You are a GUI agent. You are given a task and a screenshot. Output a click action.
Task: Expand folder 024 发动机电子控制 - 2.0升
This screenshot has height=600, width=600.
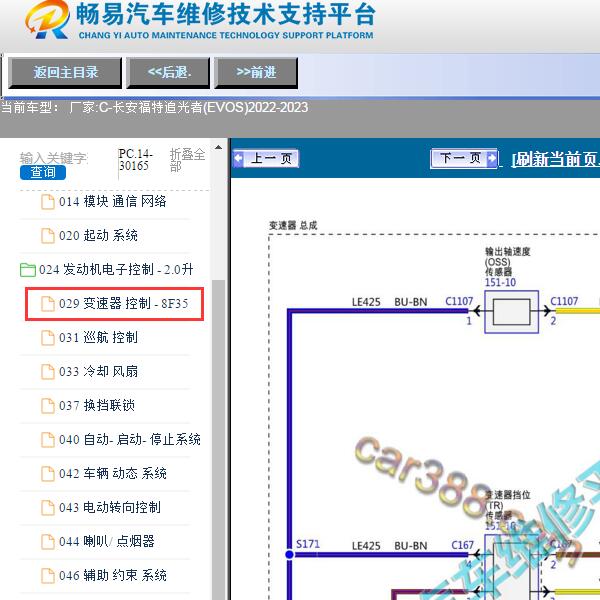tap(116, 269)
